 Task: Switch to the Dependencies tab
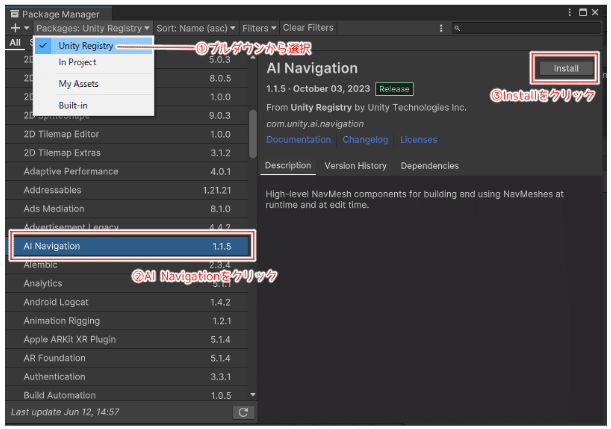point(429,166)
